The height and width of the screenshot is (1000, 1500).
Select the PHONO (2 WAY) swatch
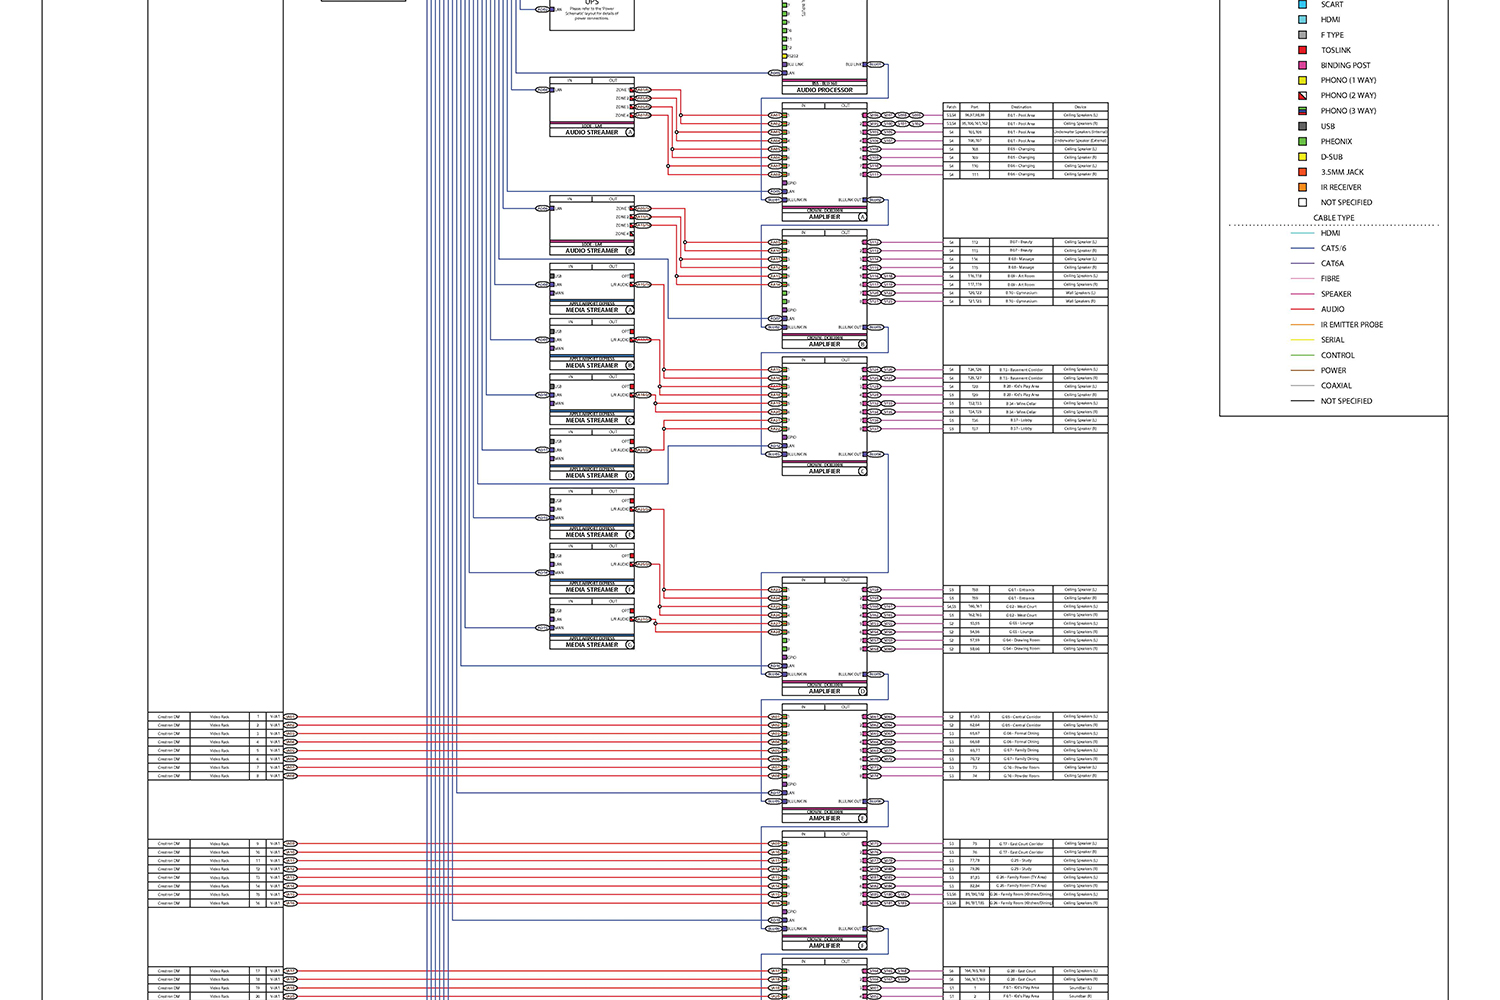coord(1302,96)
